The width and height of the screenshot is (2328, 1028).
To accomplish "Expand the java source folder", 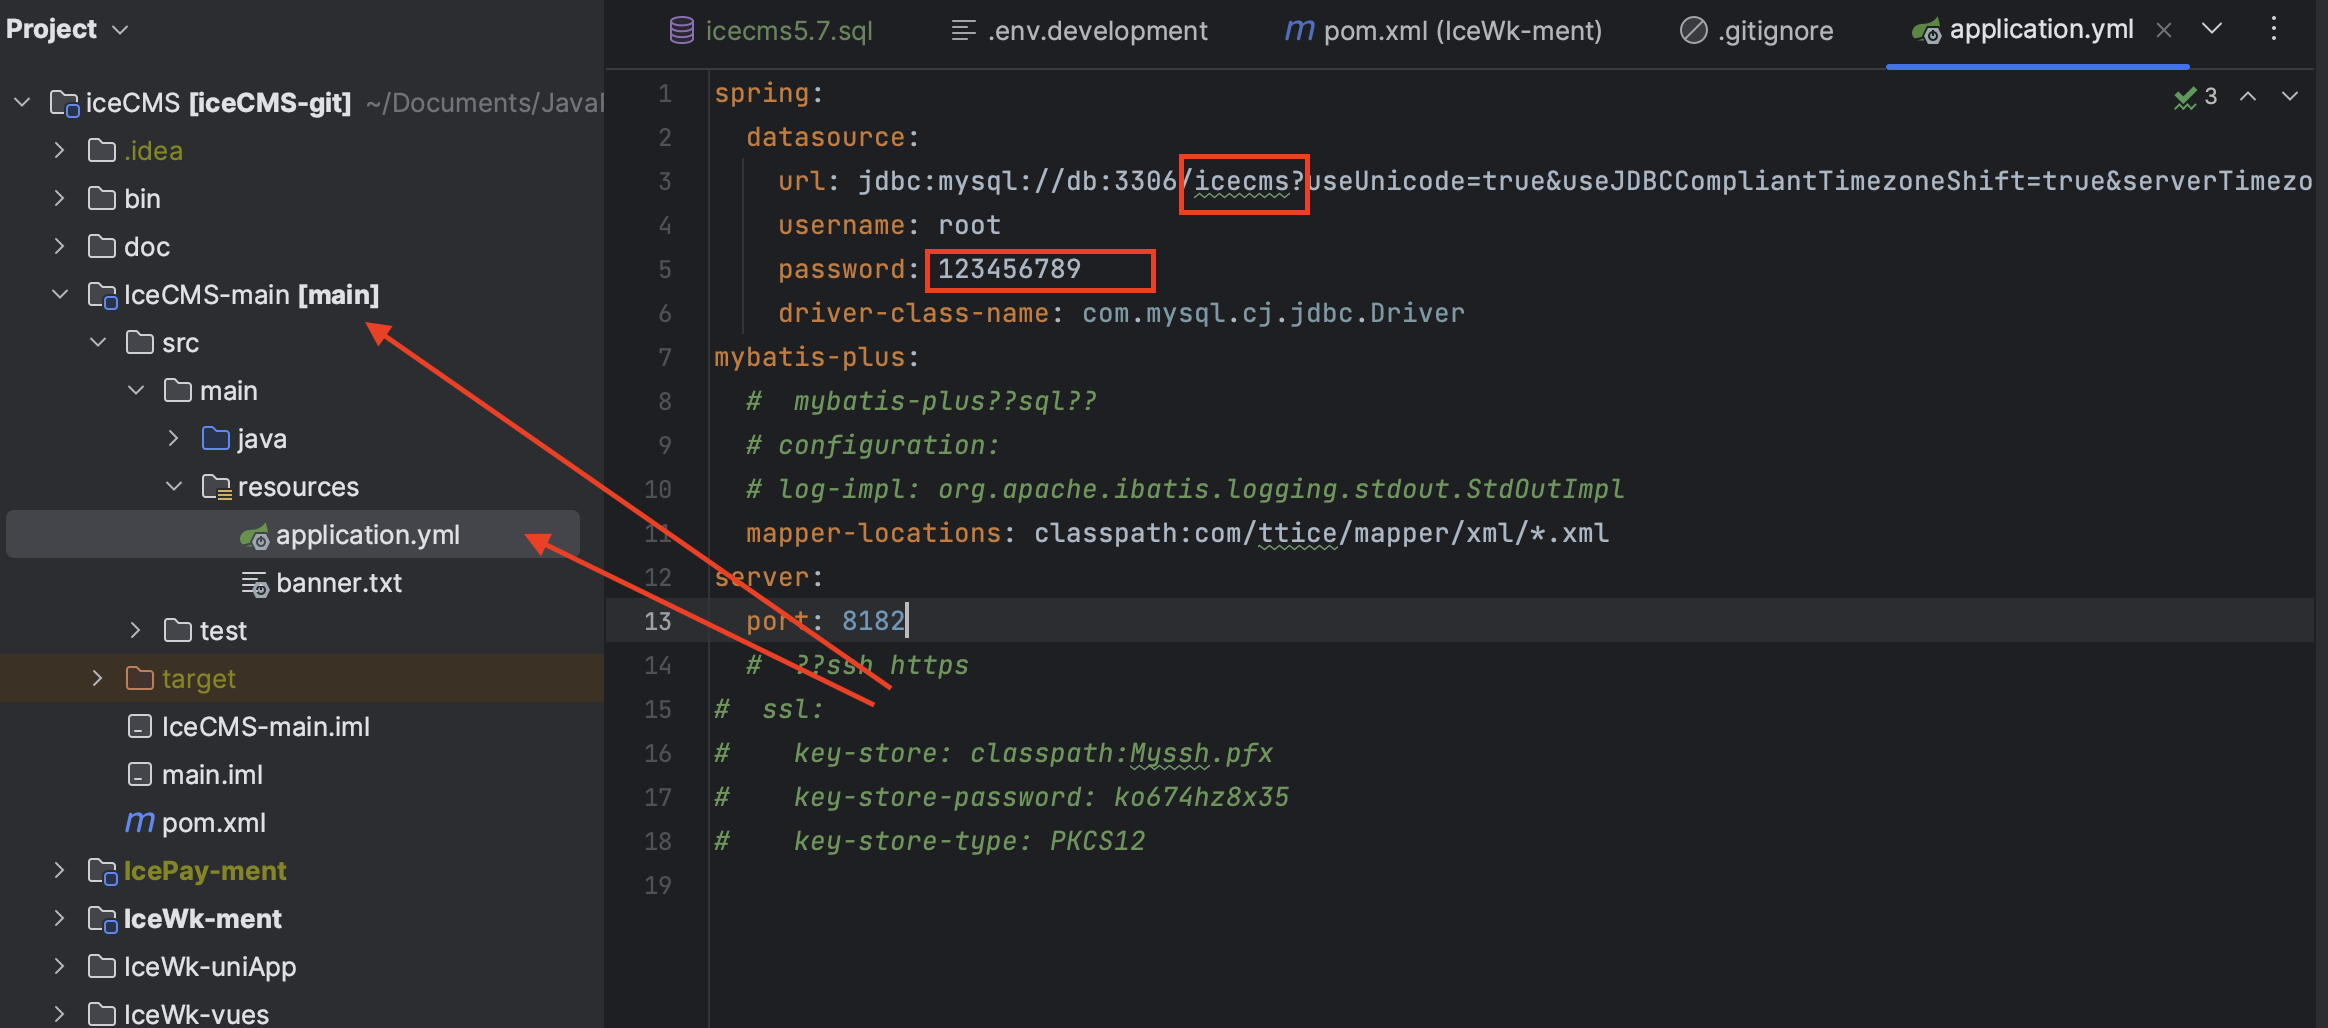I will pos(174,438).
